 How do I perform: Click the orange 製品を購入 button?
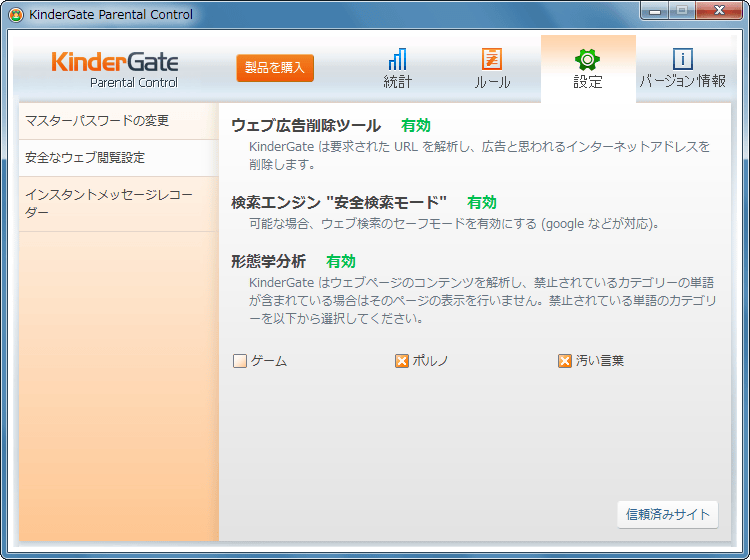(275, 68)
